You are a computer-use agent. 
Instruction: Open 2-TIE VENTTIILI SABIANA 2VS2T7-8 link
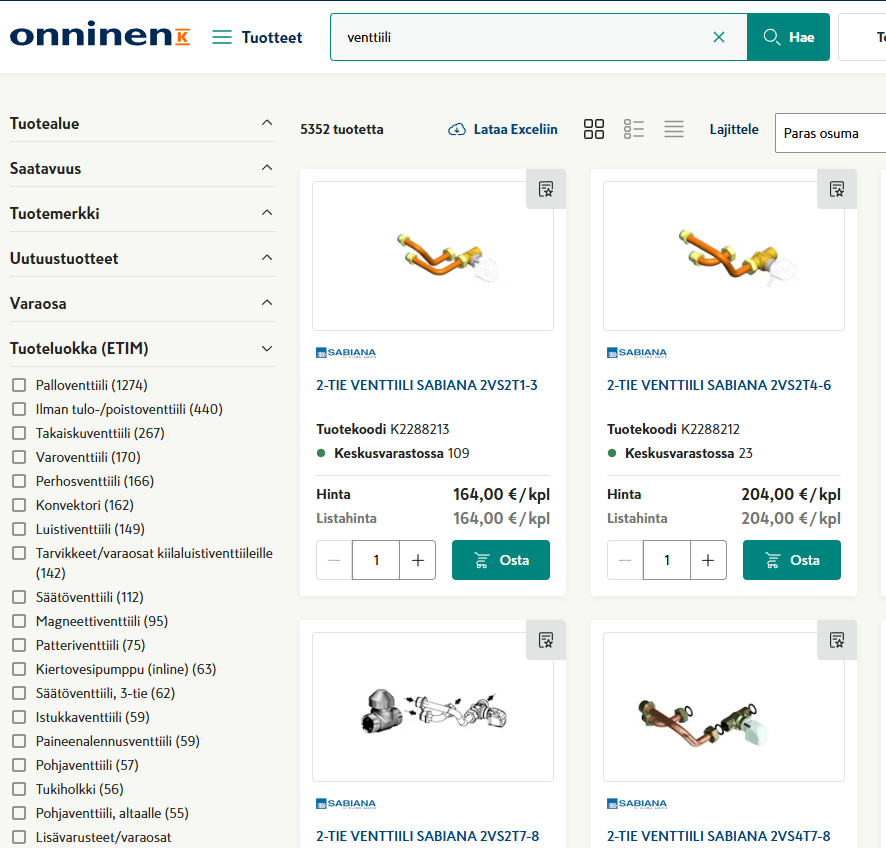(428, 836)
